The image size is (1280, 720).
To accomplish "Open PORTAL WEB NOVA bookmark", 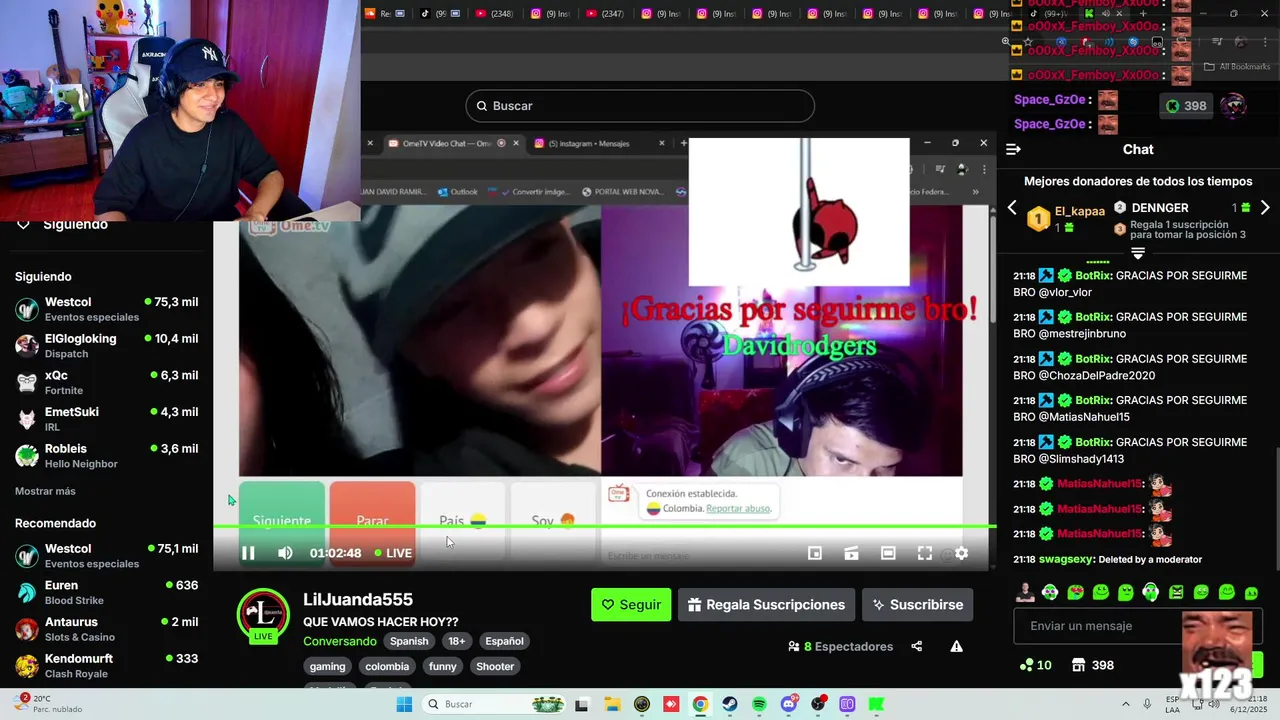I will coord(623,191).
